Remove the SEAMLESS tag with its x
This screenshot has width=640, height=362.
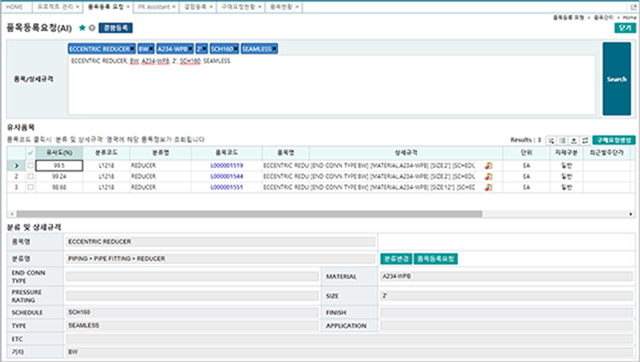274,49
